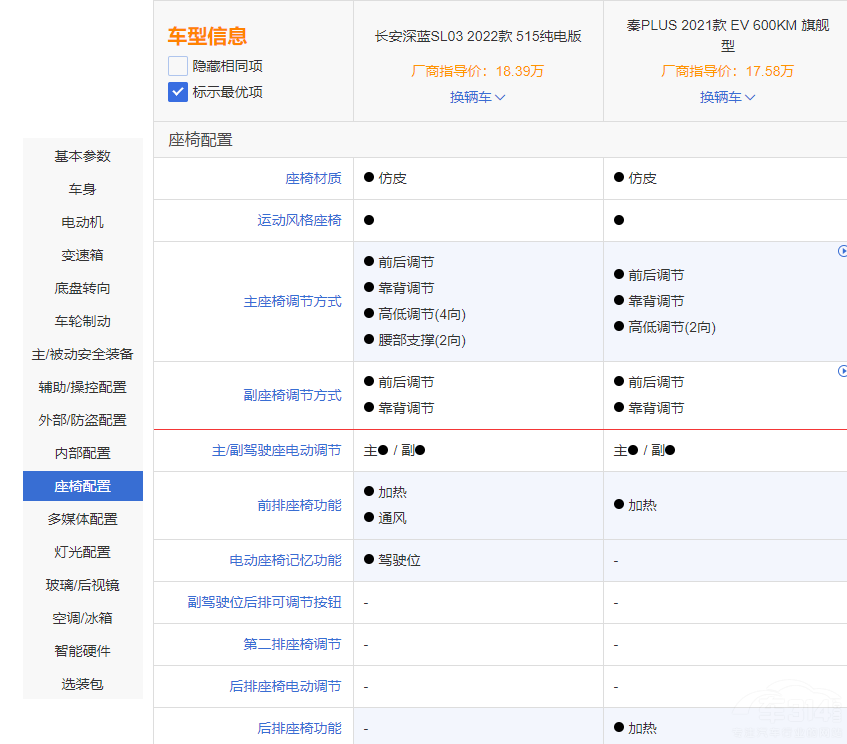Expand 换辆车 dropdown under 秦PLUS
Viewport: 847px width, 744px height.
tap(727, 97)
